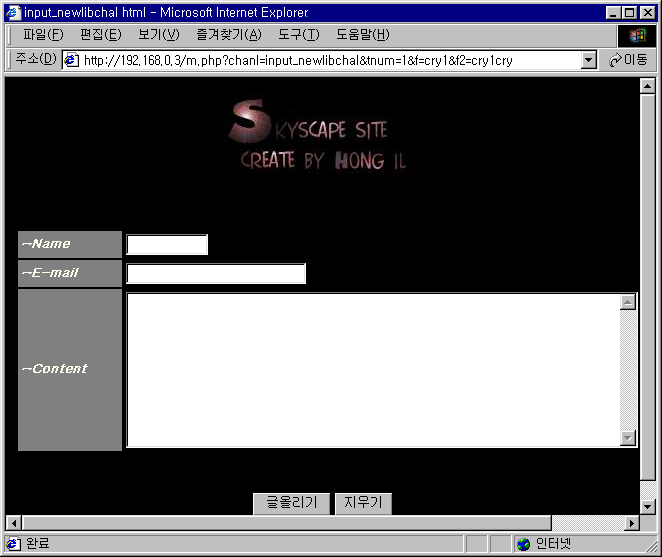Click the Content textarea scroll up arrow

tap(628, 302)
